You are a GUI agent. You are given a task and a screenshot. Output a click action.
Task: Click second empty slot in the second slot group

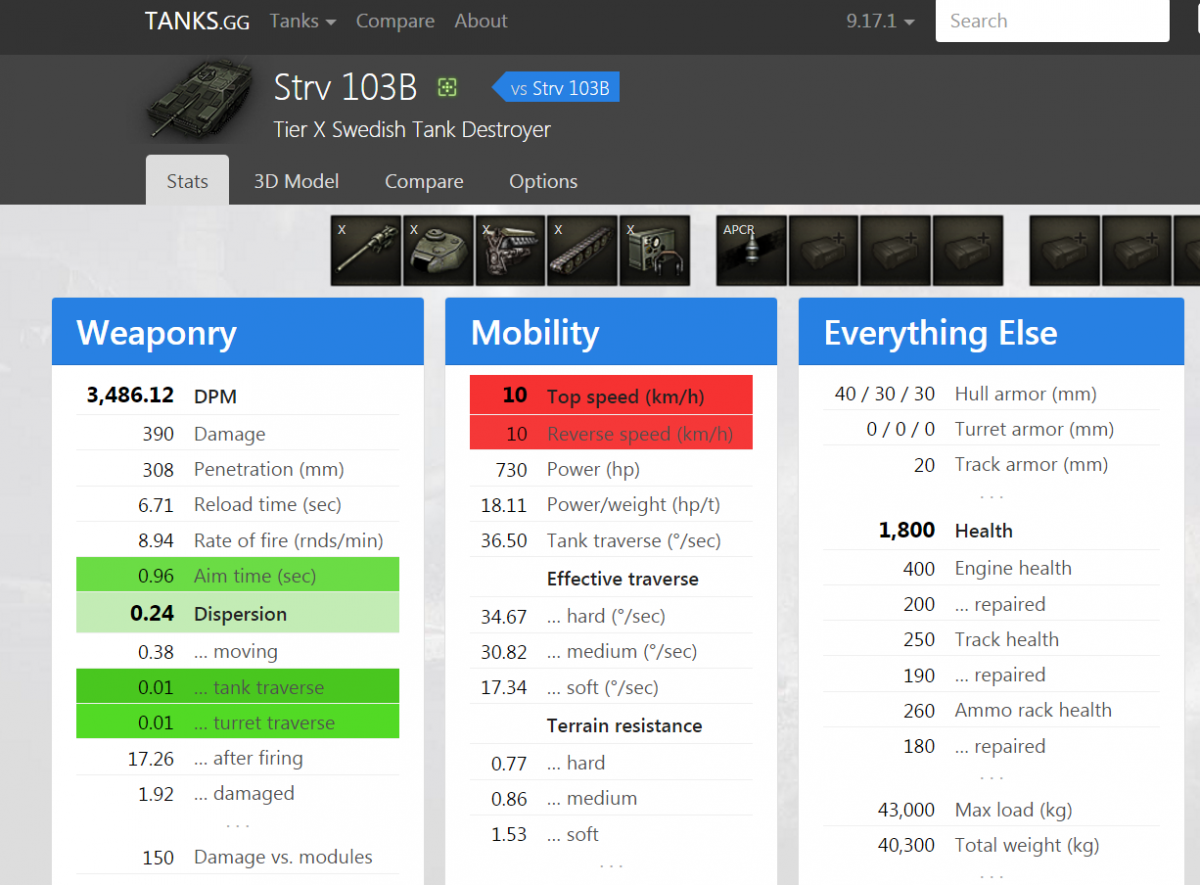pos(1137,251)
